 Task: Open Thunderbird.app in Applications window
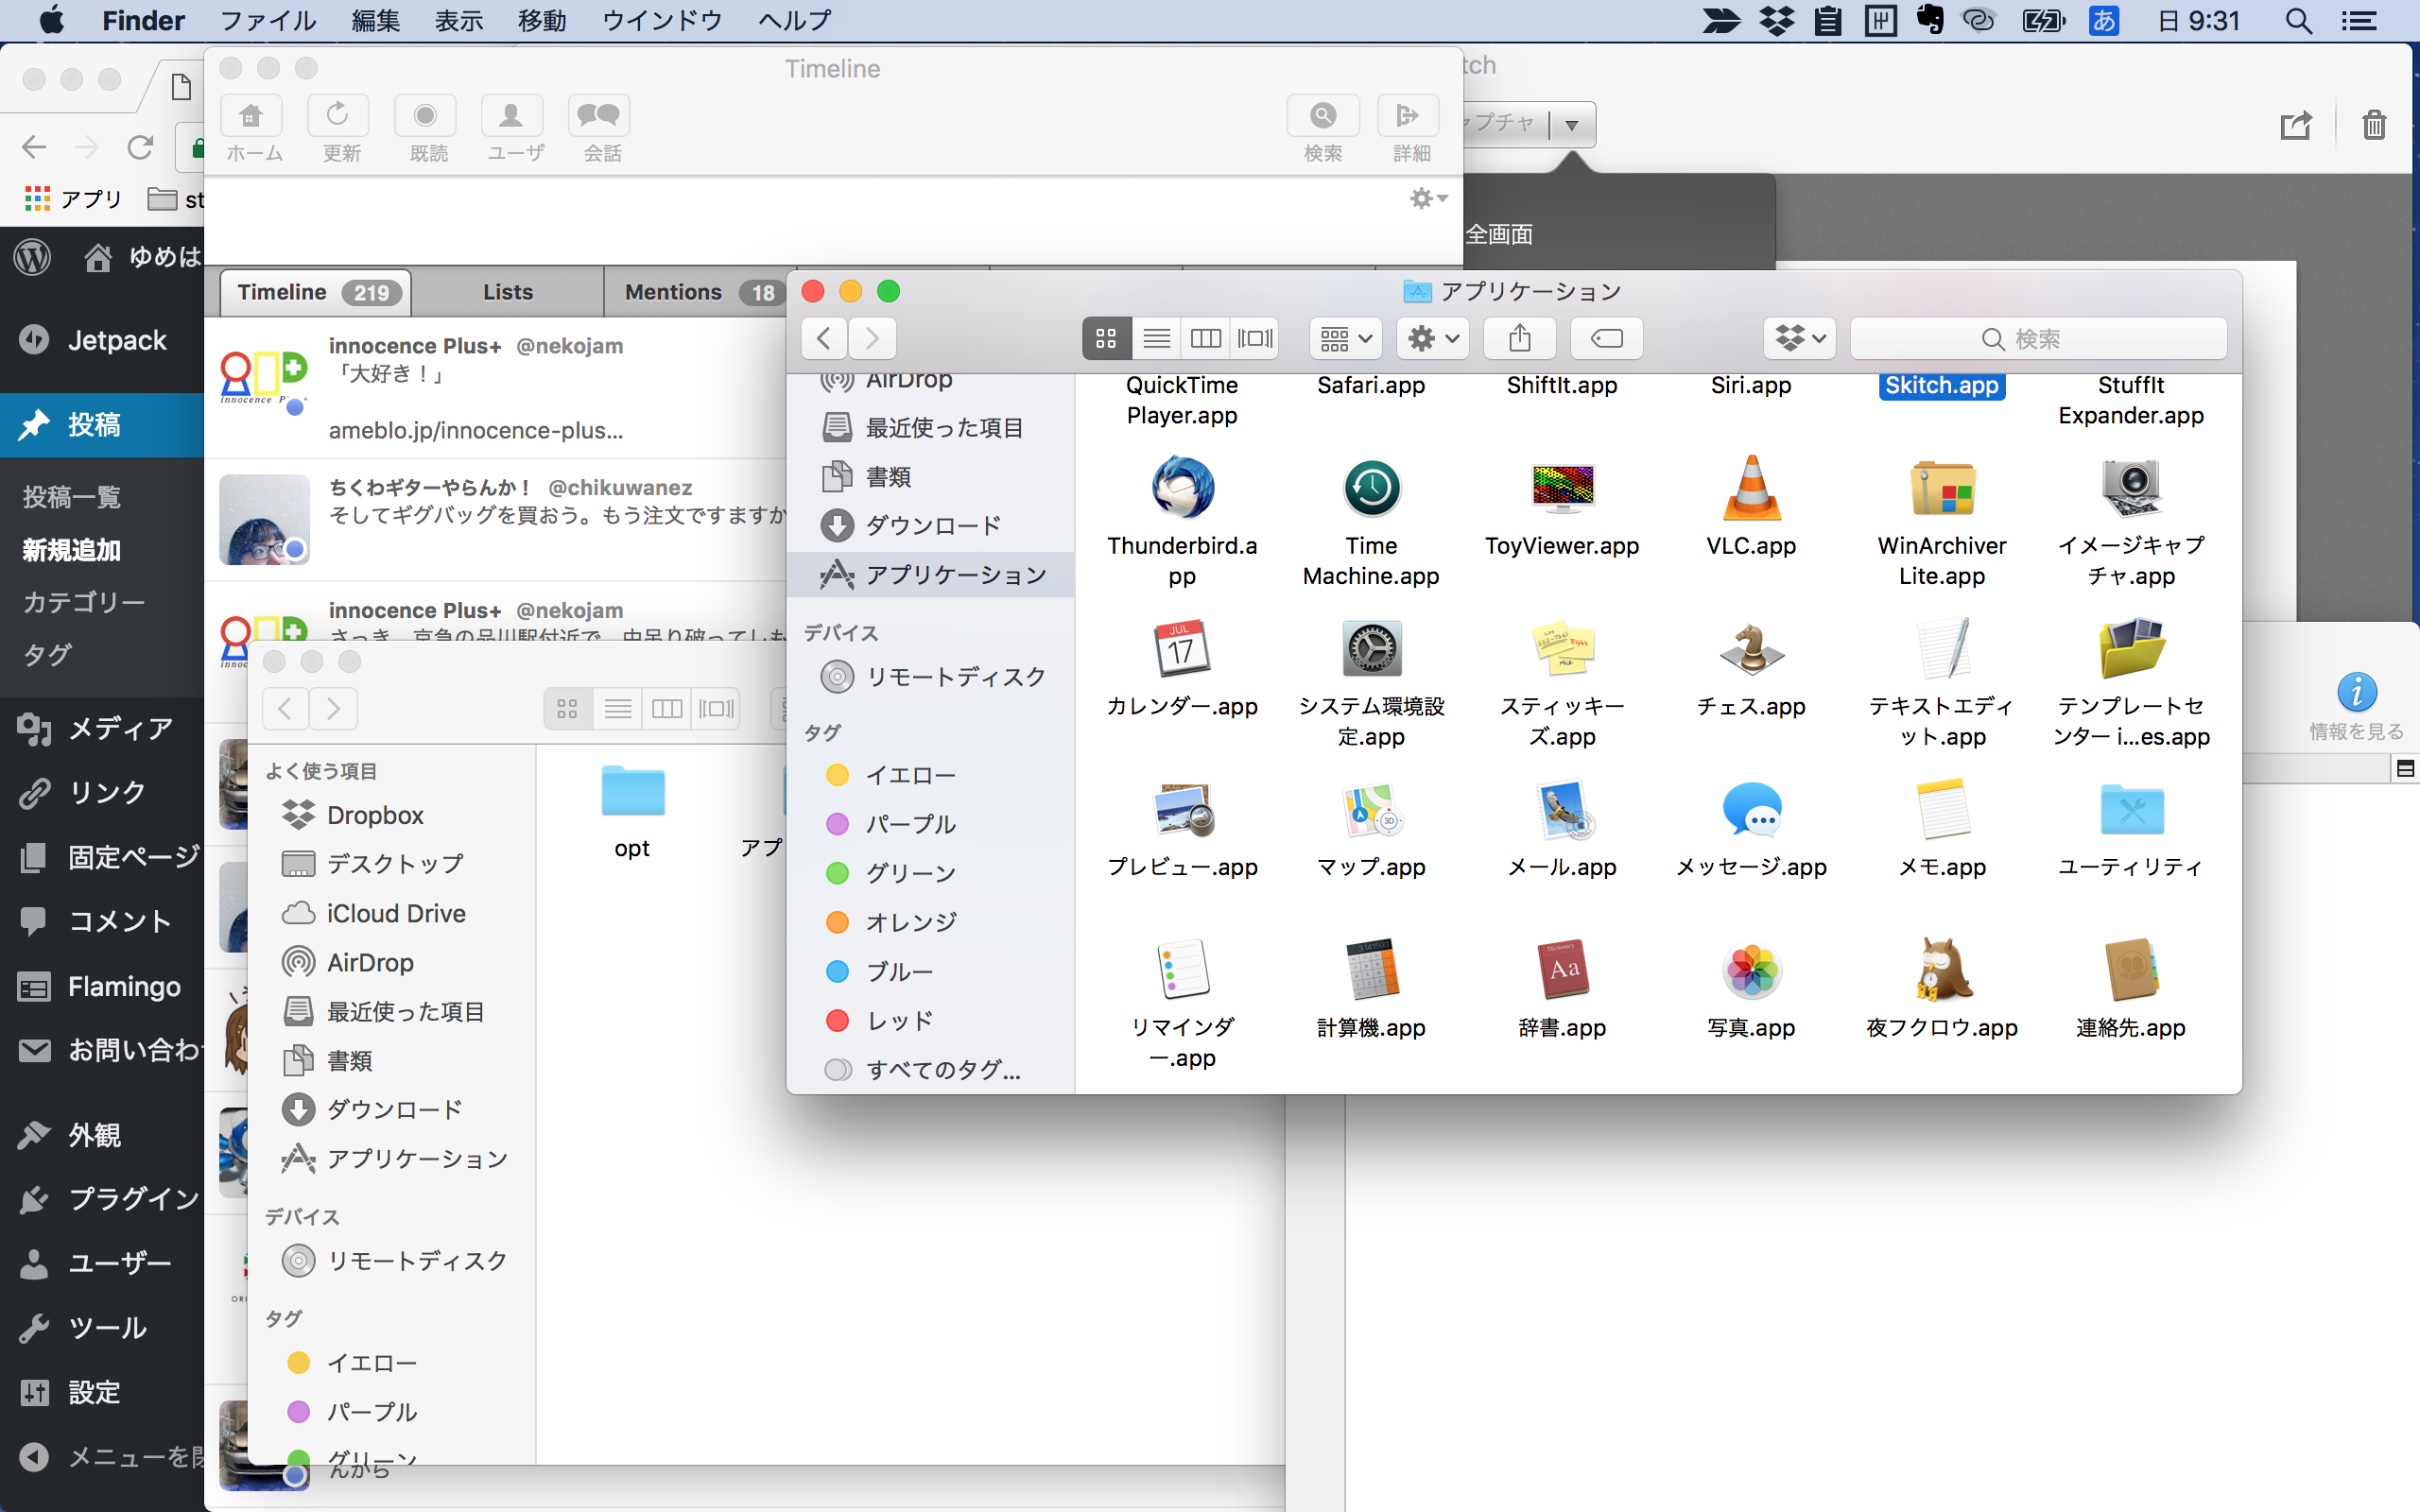(x=1182, y=489)
